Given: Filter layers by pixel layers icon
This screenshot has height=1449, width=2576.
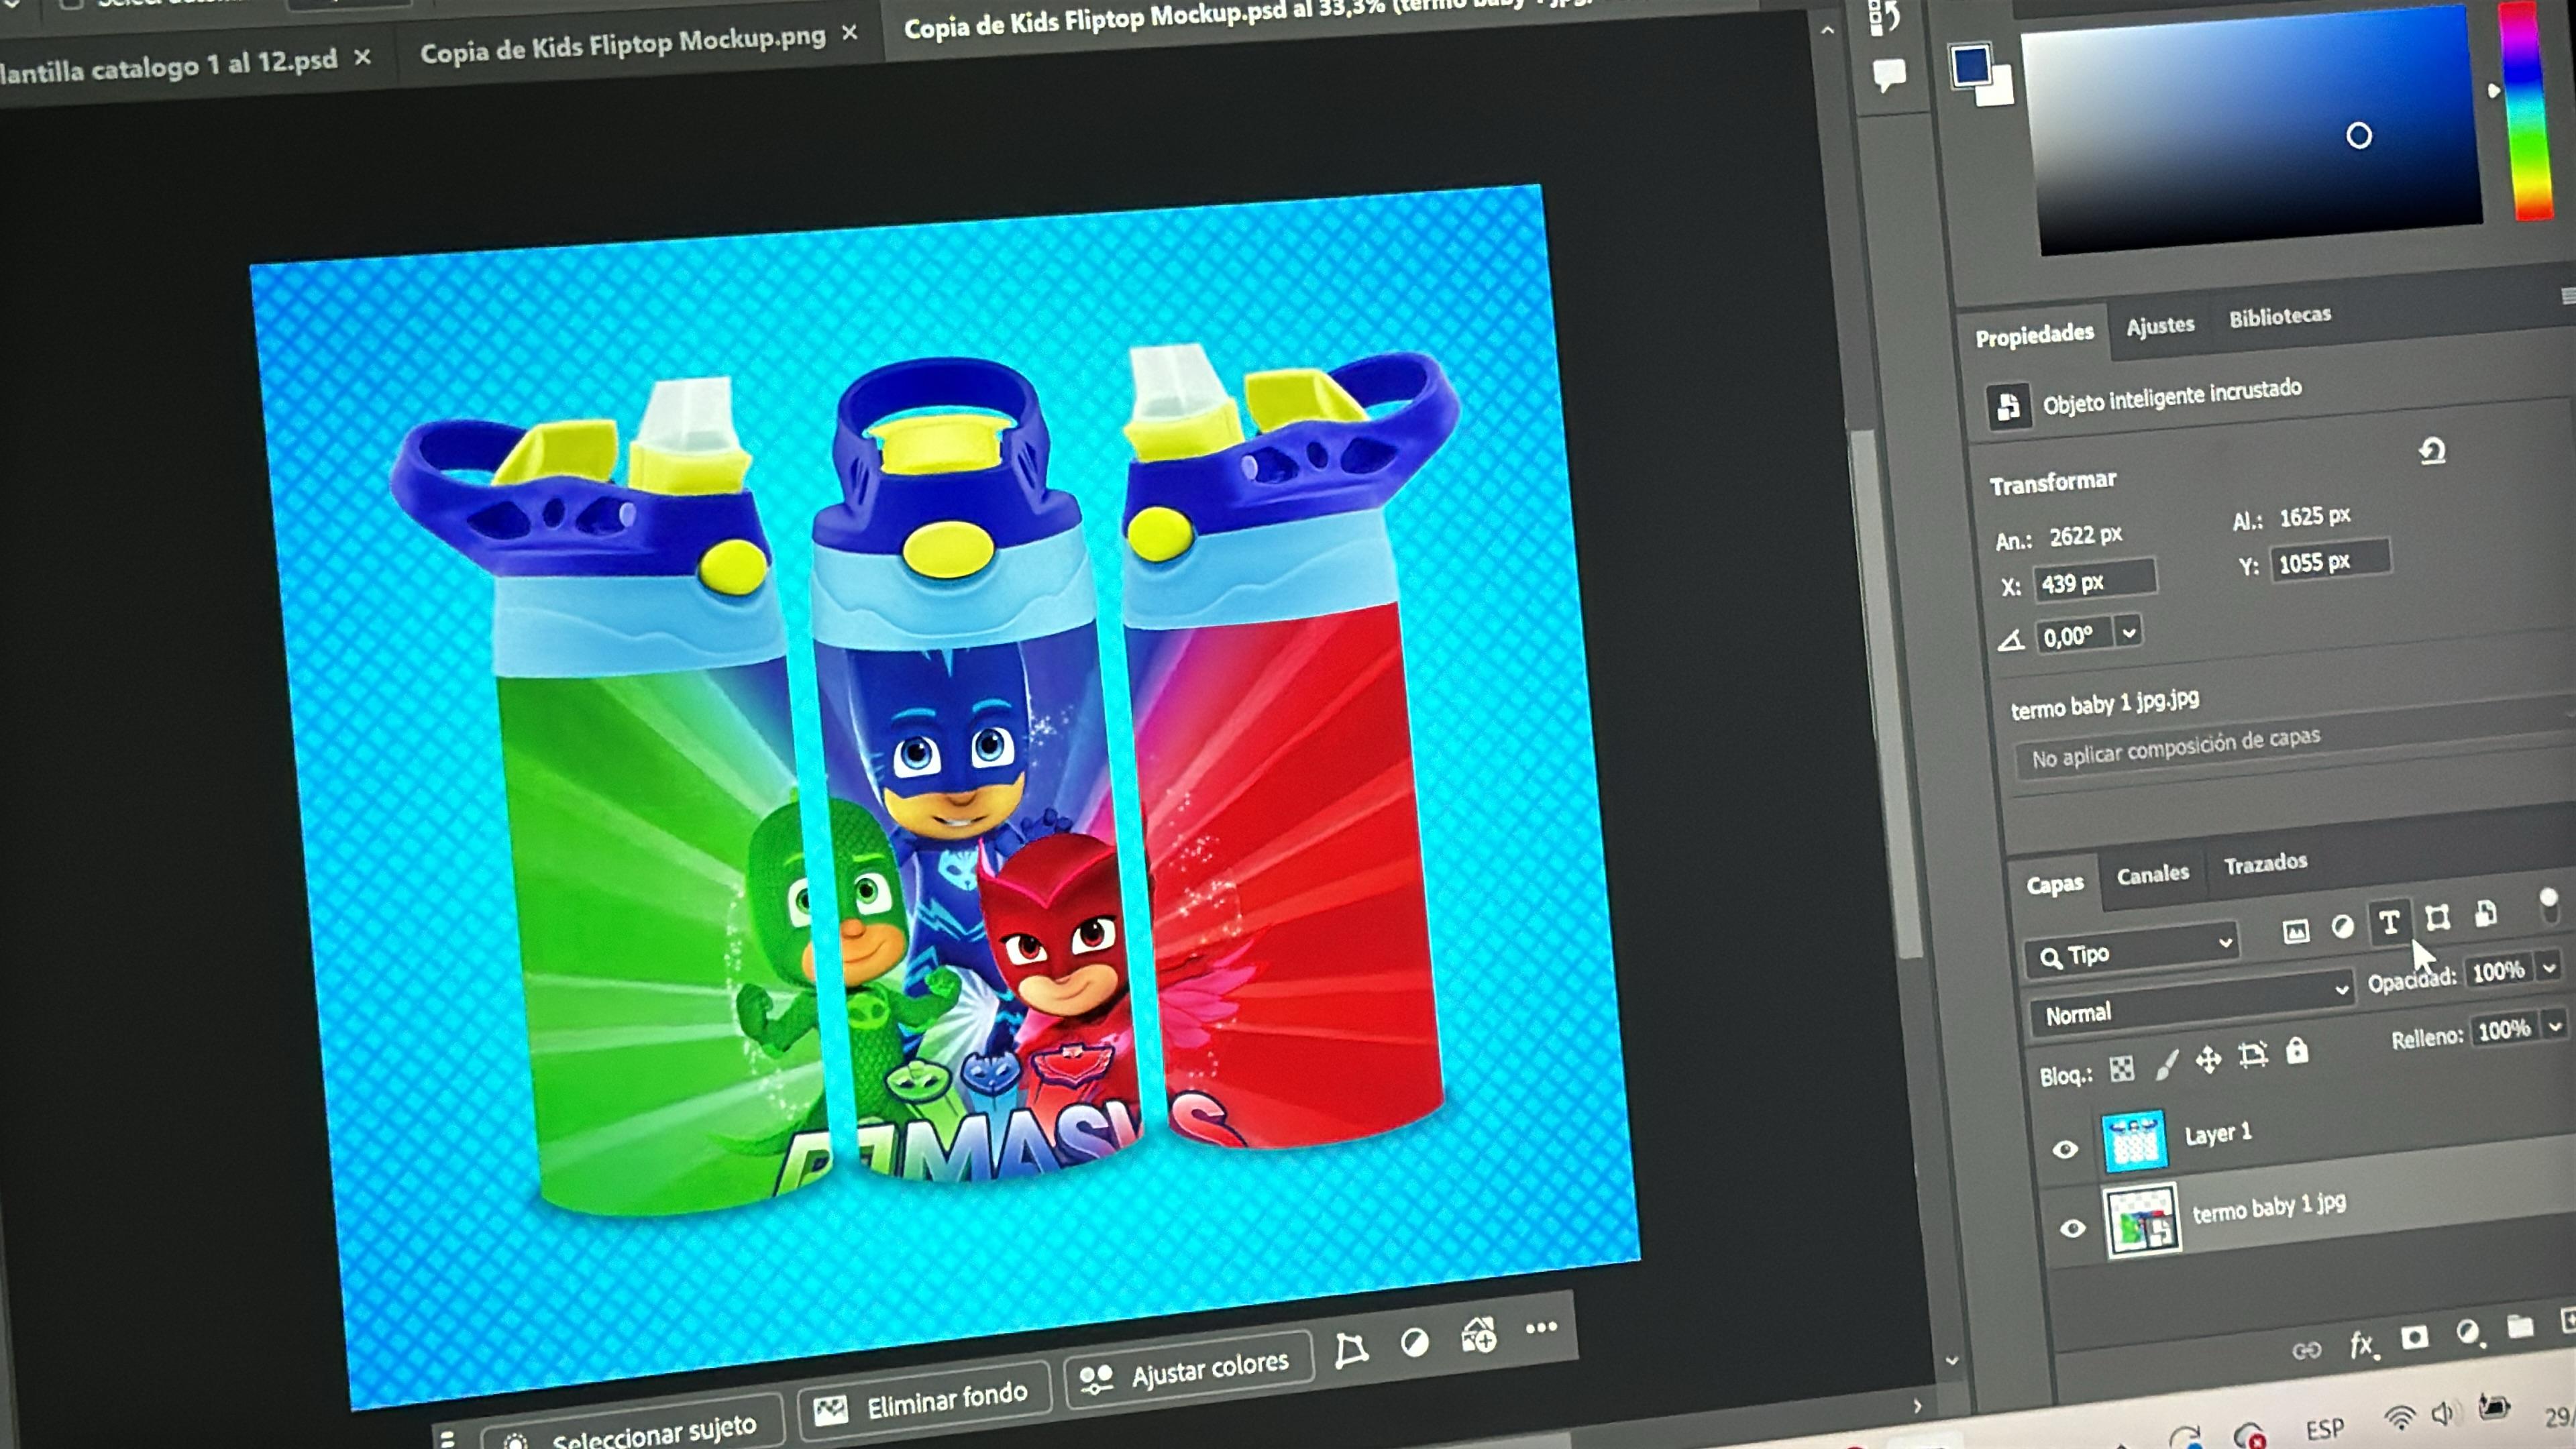Looking at the screenshot, I should (2295, 932).
